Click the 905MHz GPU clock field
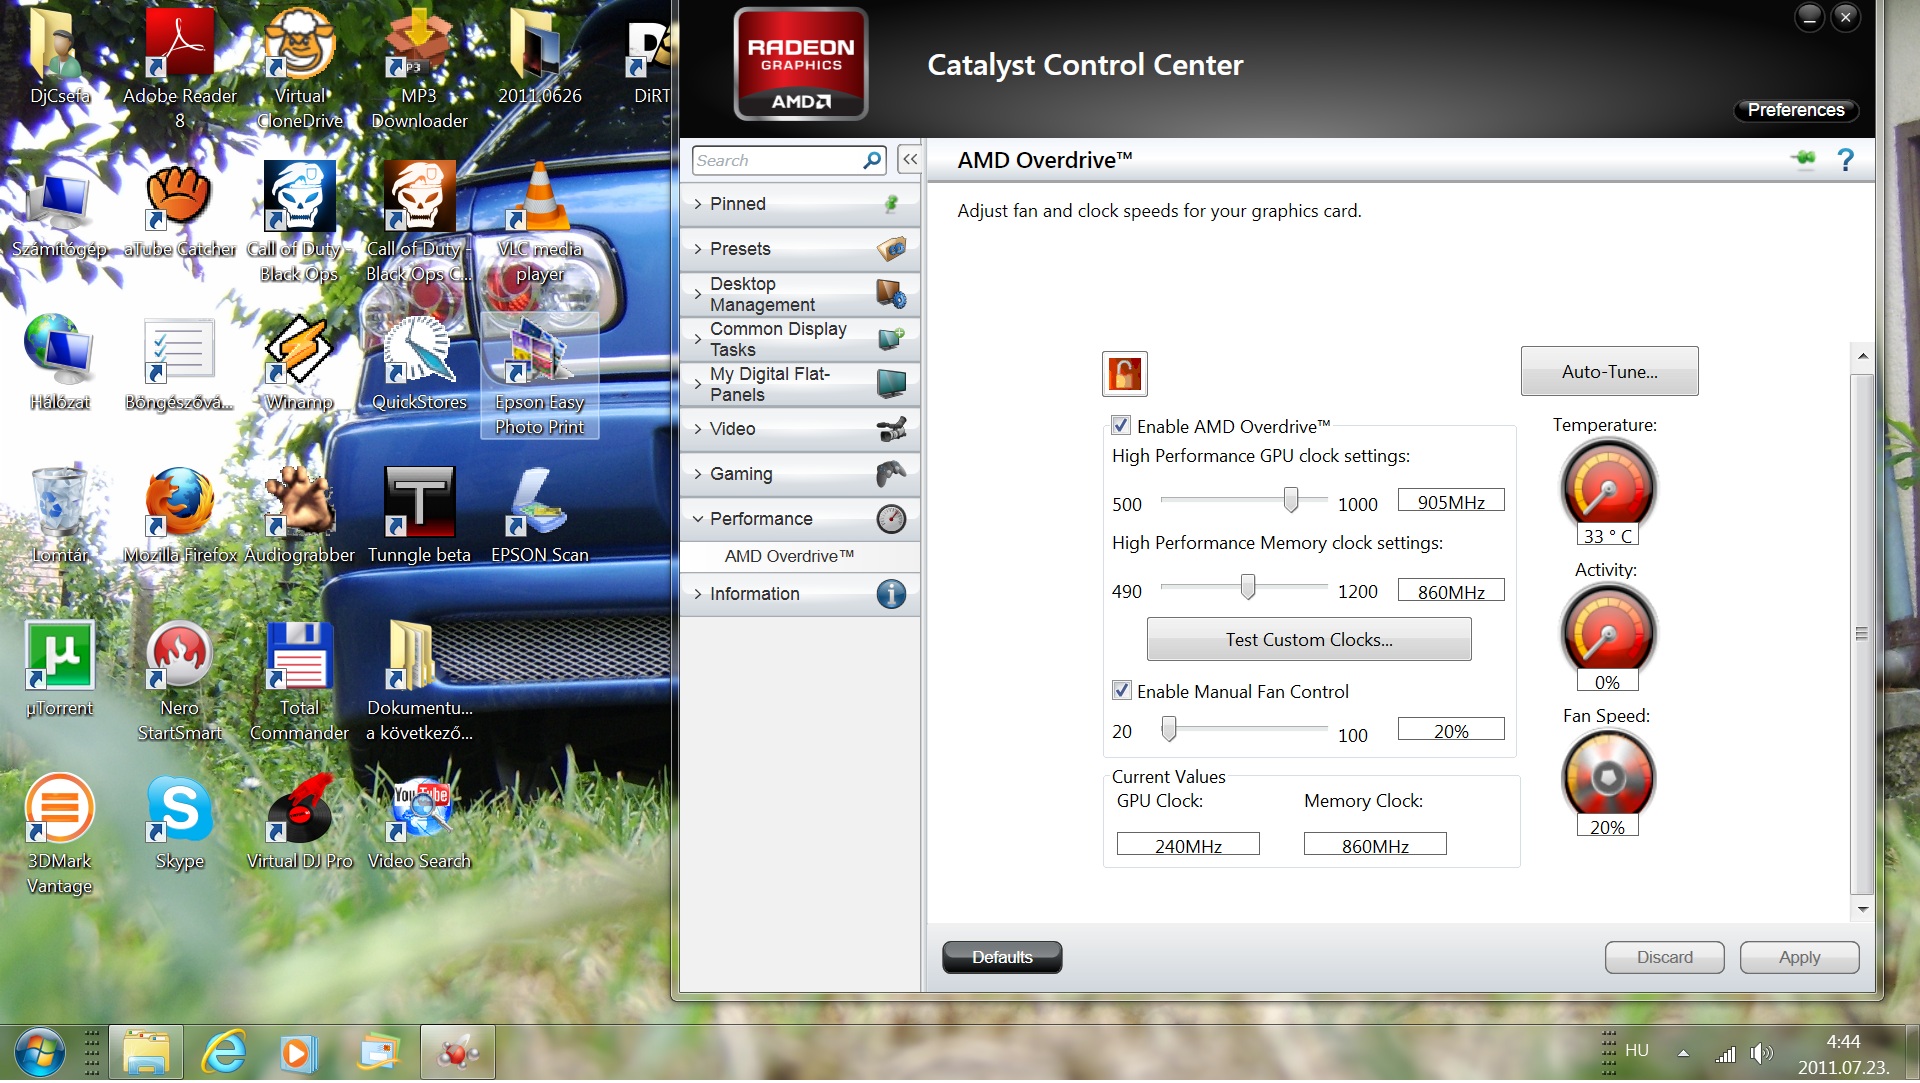The height and width of the screenshot is (1083, 1920). (1451, 501)
